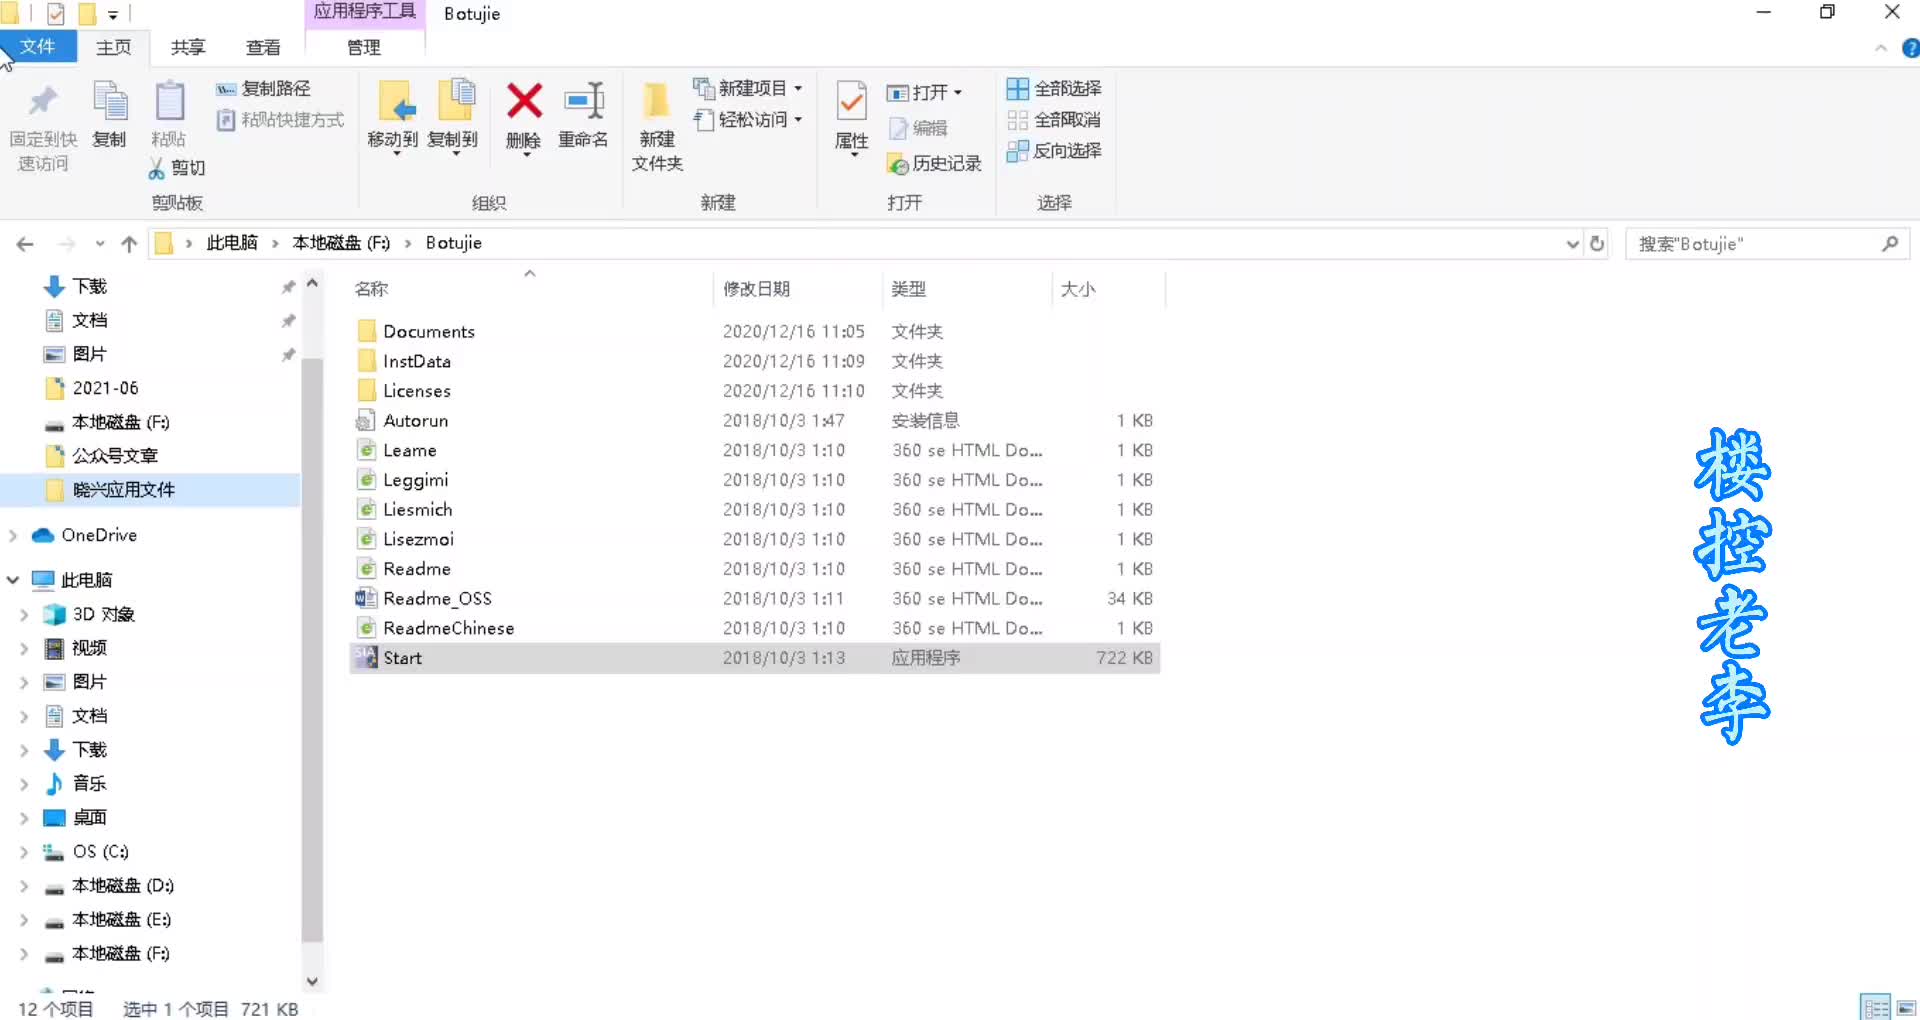Click Select all (全部选择)
Image resolution: width=1920 pixels, height=1020 pixels.
(x=1054, y=89)
